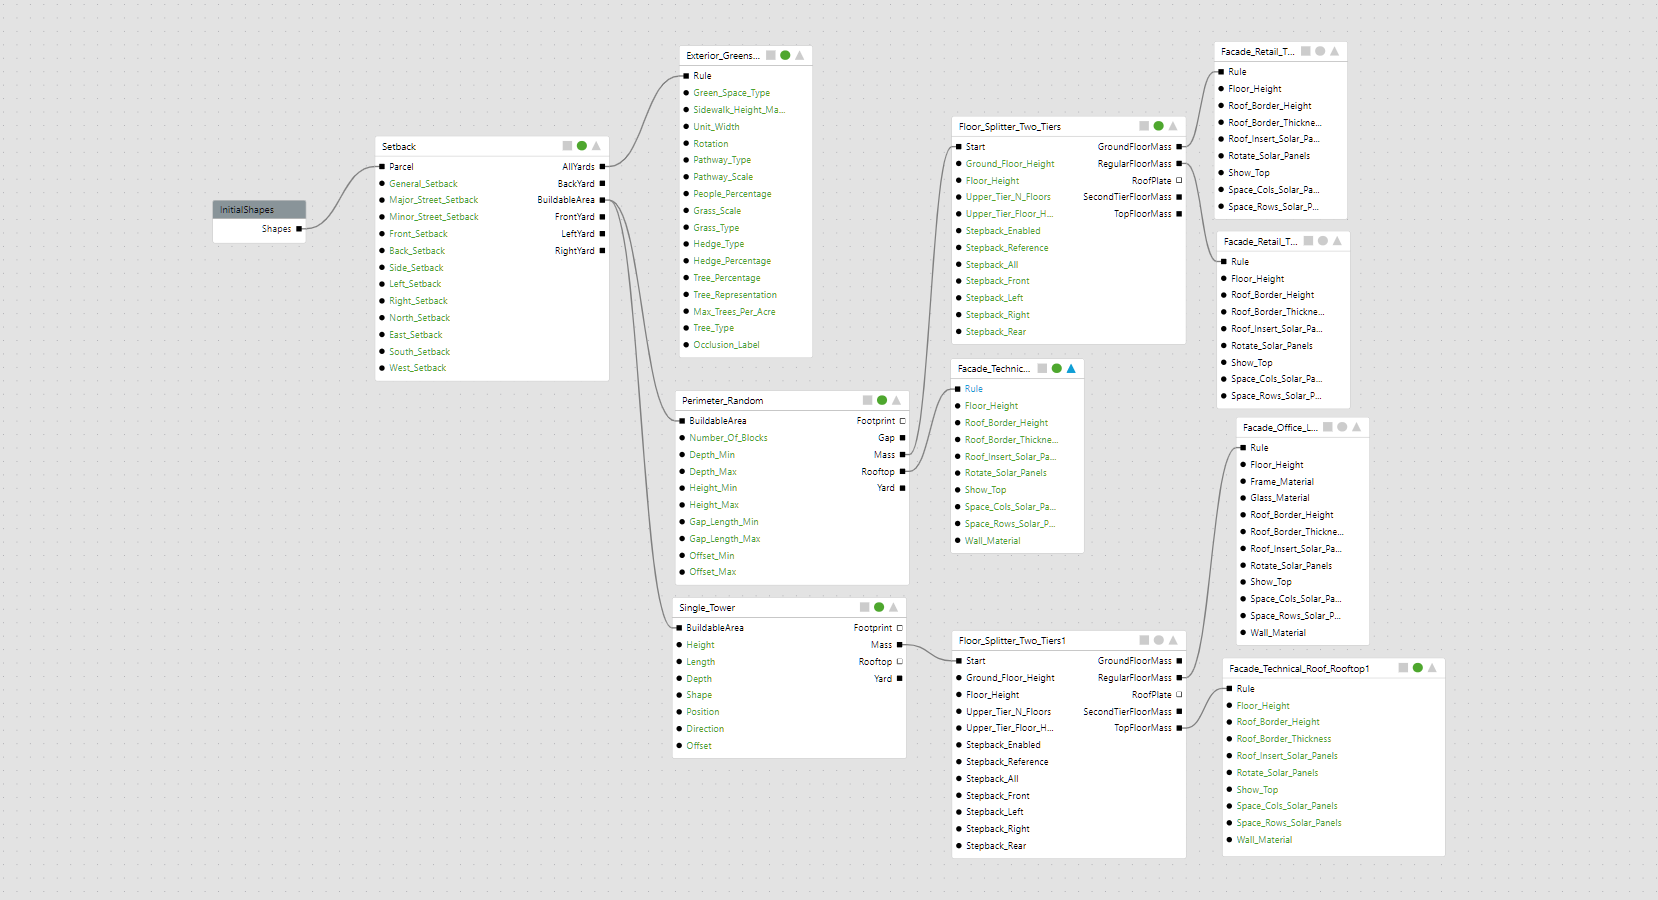Click the West_Setback parameter
The image size is (1658, 900).
point(418,368)
